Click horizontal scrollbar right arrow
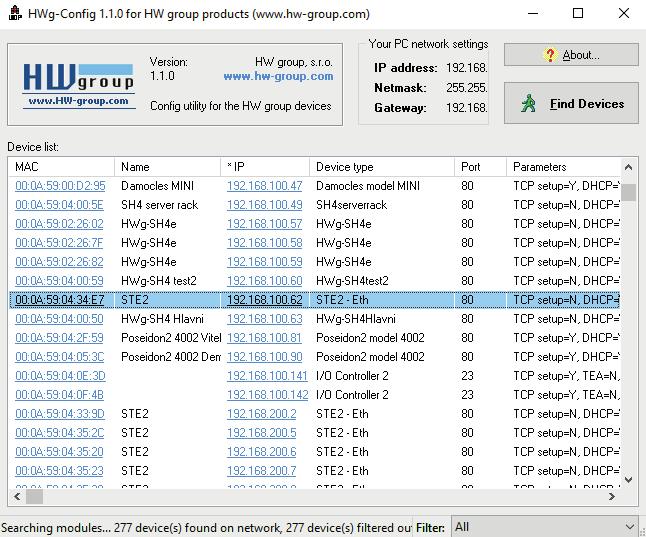The width and height of the screenshot is (646, 537). point(612,497)
